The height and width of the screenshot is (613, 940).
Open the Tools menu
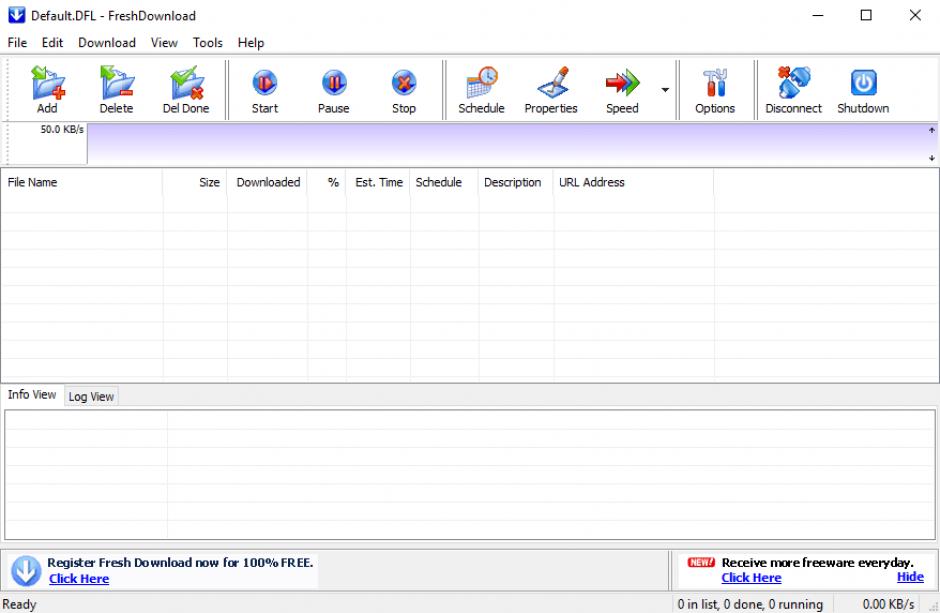point(207,43)
